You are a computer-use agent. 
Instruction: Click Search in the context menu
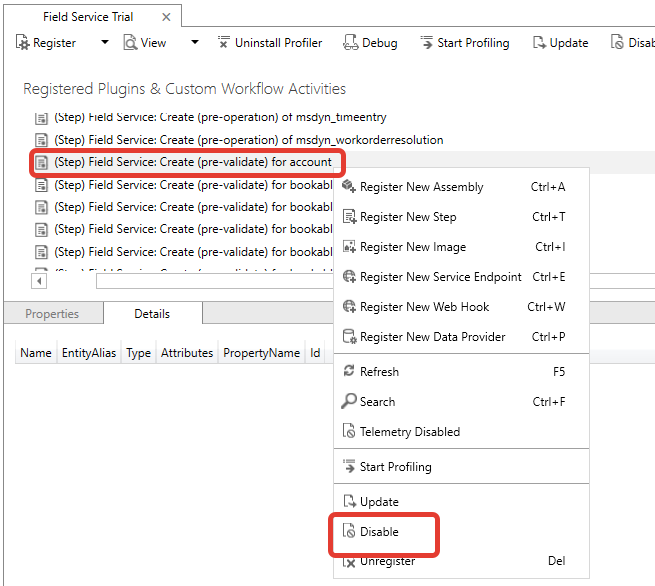(x=461, y=402)
